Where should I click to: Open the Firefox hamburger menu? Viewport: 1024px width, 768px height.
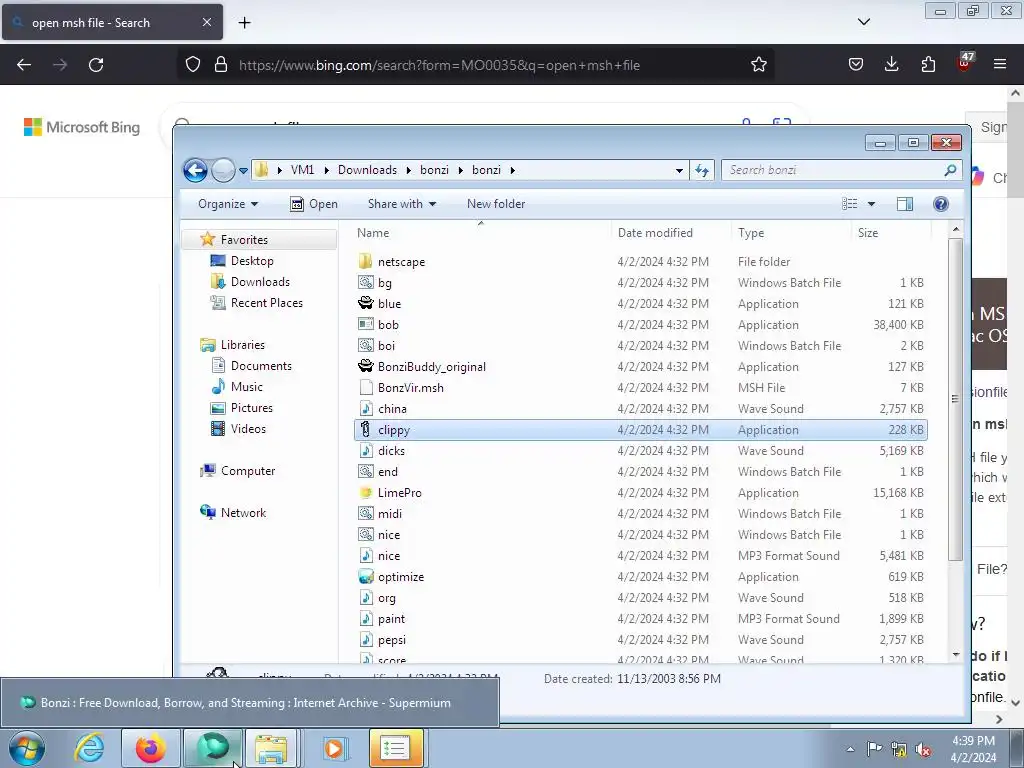click(999, 64)
